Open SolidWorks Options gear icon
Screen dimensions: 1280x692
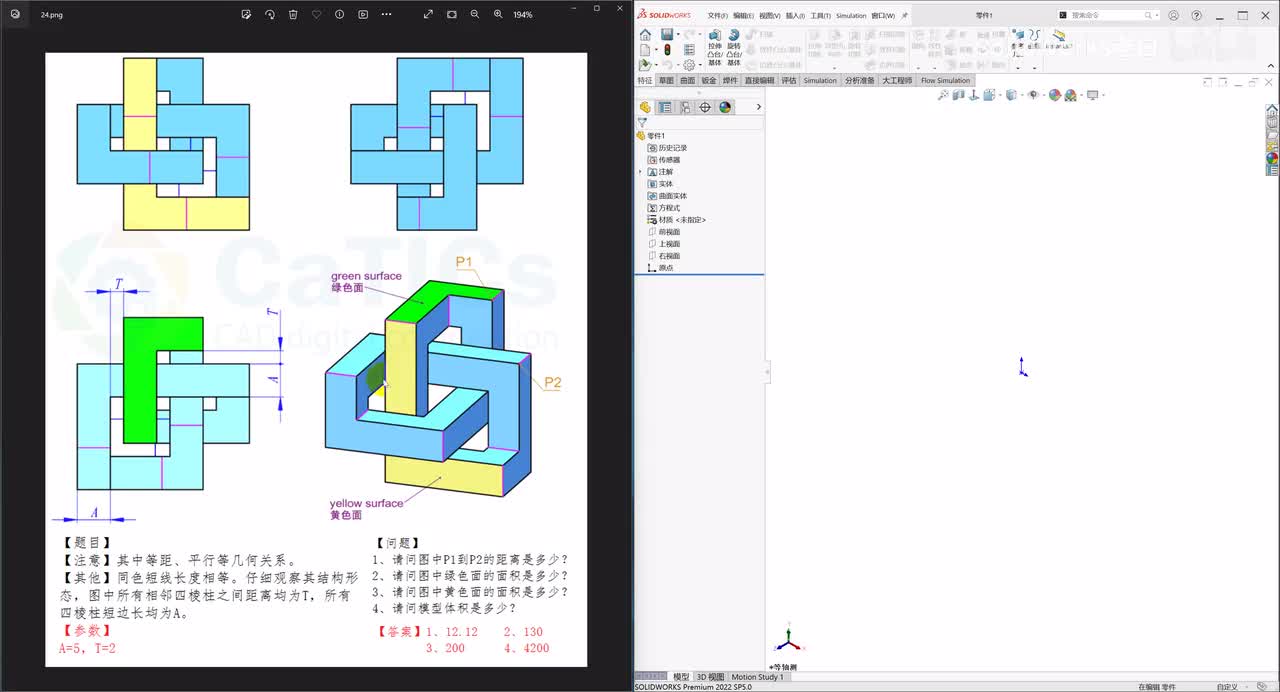click(688, 65)
